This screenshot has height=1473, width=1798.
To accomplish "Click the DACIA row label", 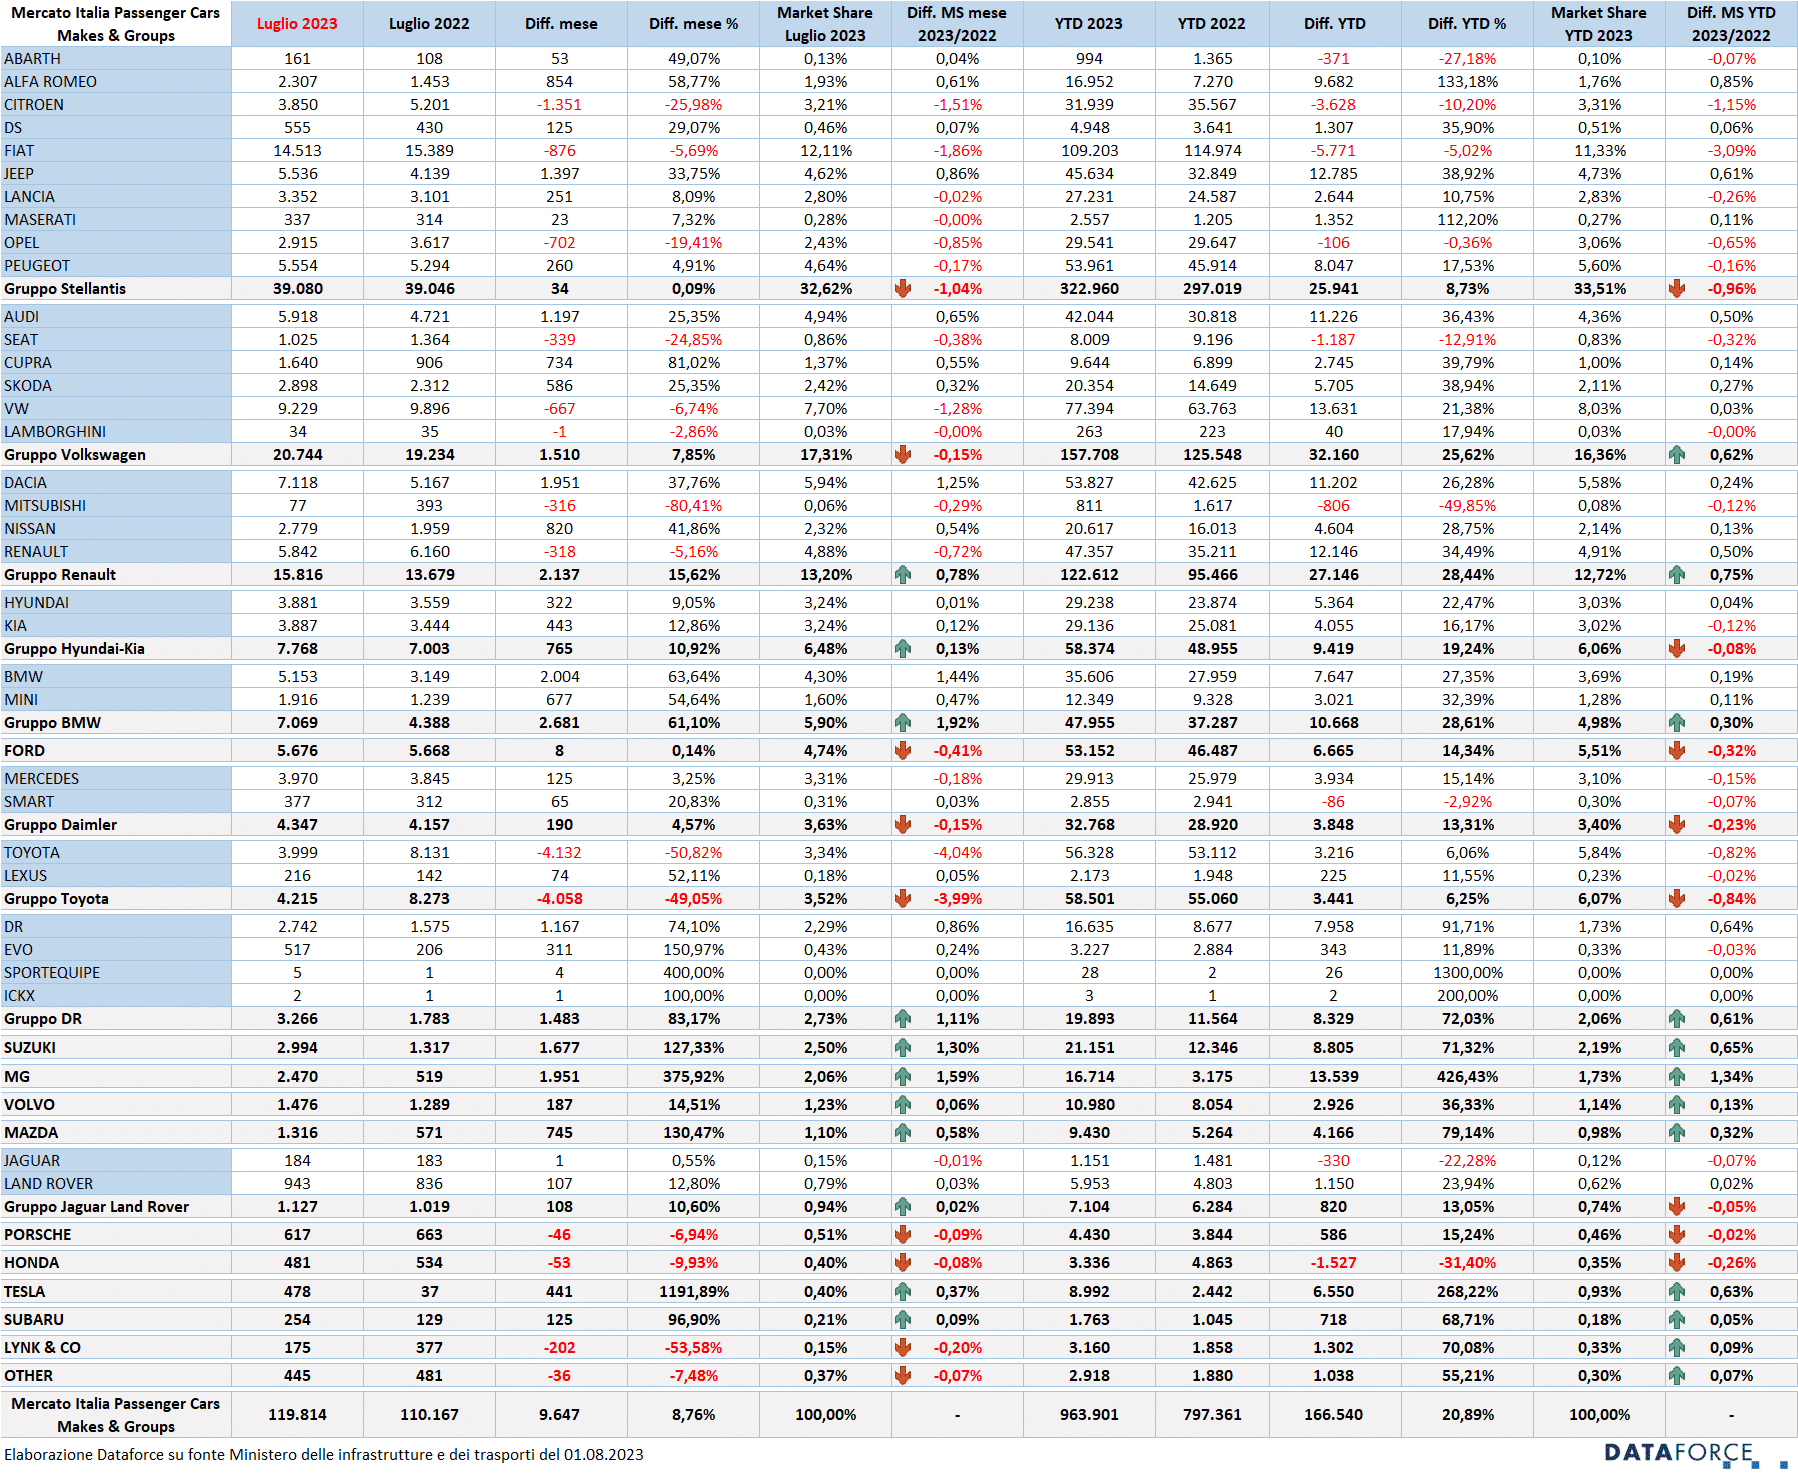I will coord(25,483).
